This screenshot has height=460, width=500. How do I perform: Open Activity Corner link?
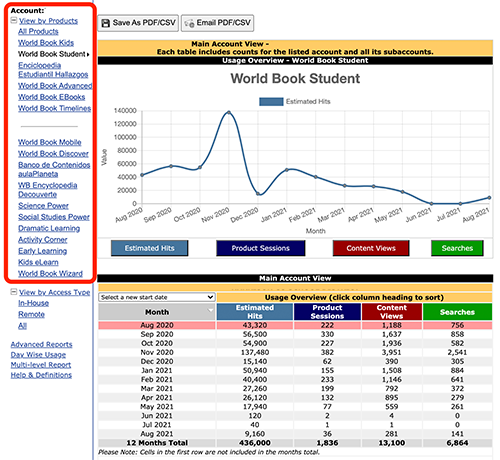(x=43, y=240)
